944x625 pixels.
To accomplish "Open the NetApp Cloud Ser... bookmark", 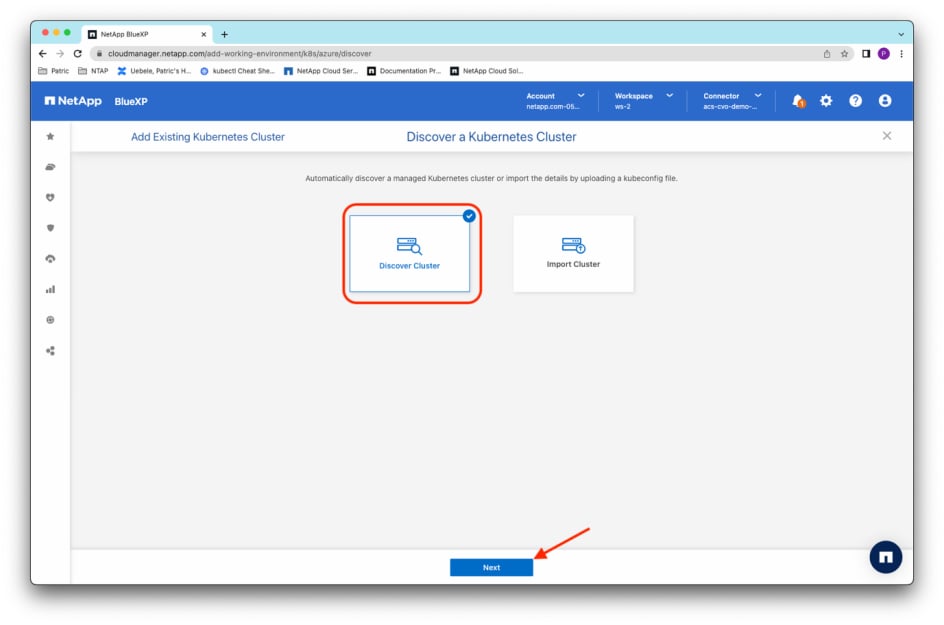I will pos(321,71).
